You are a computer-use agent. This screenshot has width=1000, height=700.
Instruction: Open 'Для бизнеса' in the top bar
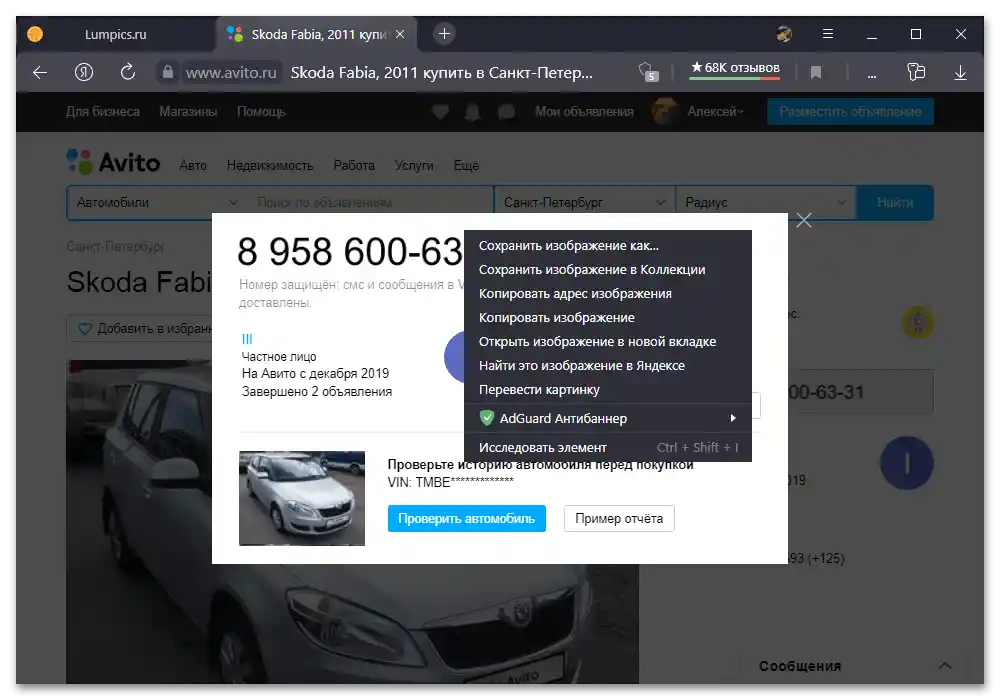[103, 112]
